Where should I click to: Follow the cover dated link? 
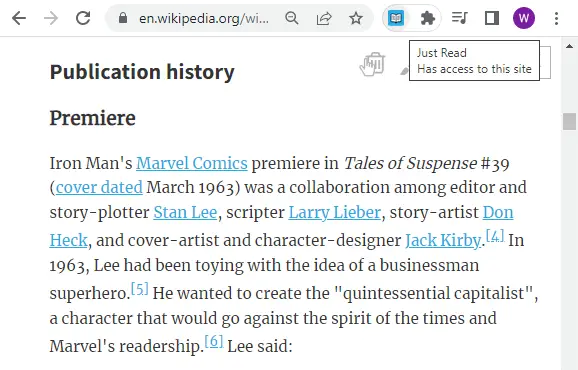pyautogui.click(x=99, y=187)
